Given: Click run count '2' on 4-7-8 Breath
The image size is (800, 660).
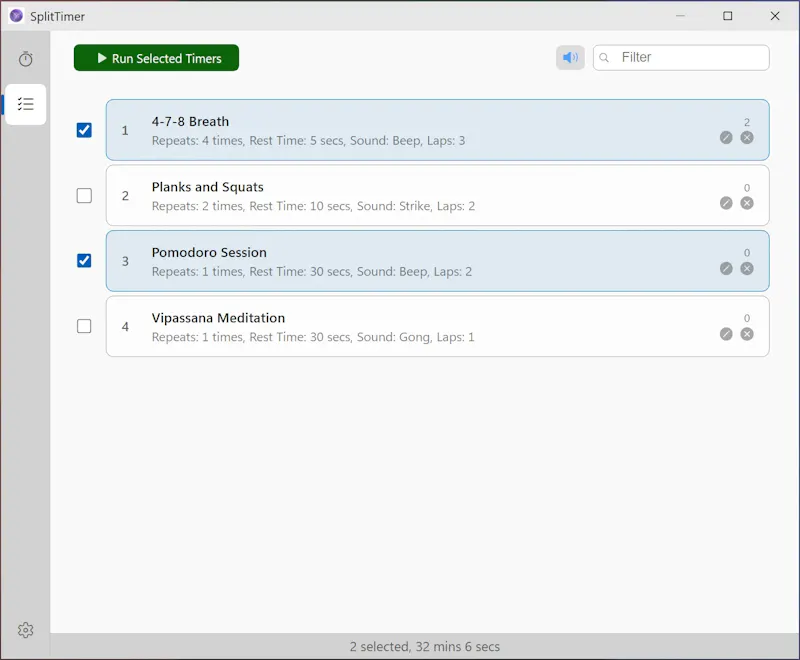Looking at the screenshot, I should coord(747,122).
